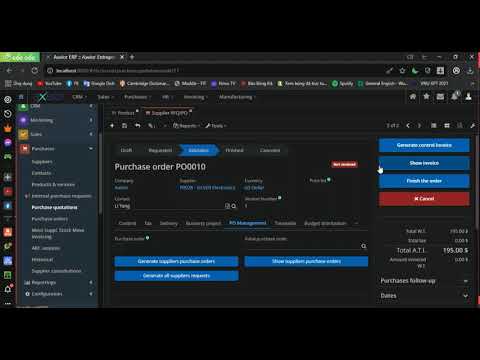Open the notifications bell in top bar
Image resolution: width=480 pixels, height=360 pixels.
tap(455, 96)
